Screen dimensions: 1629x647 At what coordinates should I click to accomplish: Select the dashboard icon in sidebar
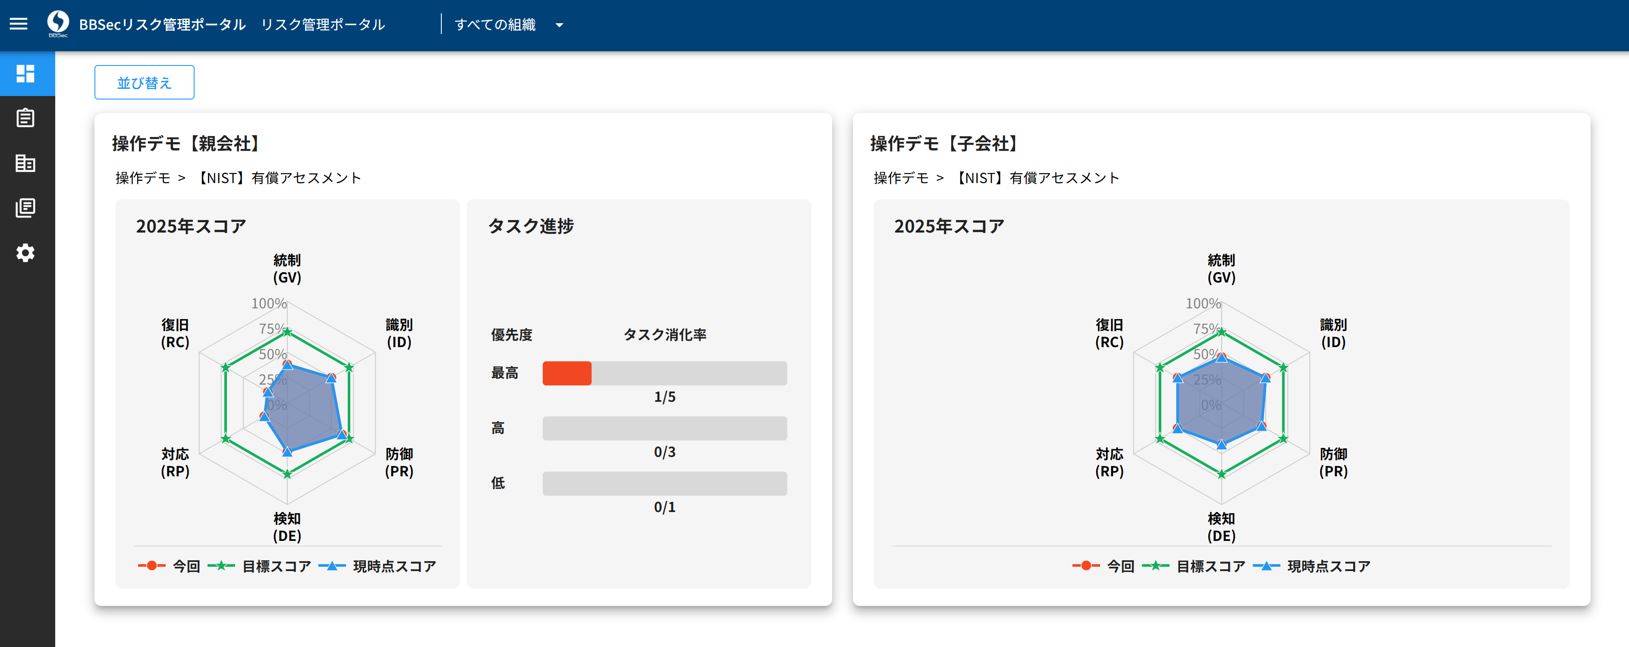26,74
